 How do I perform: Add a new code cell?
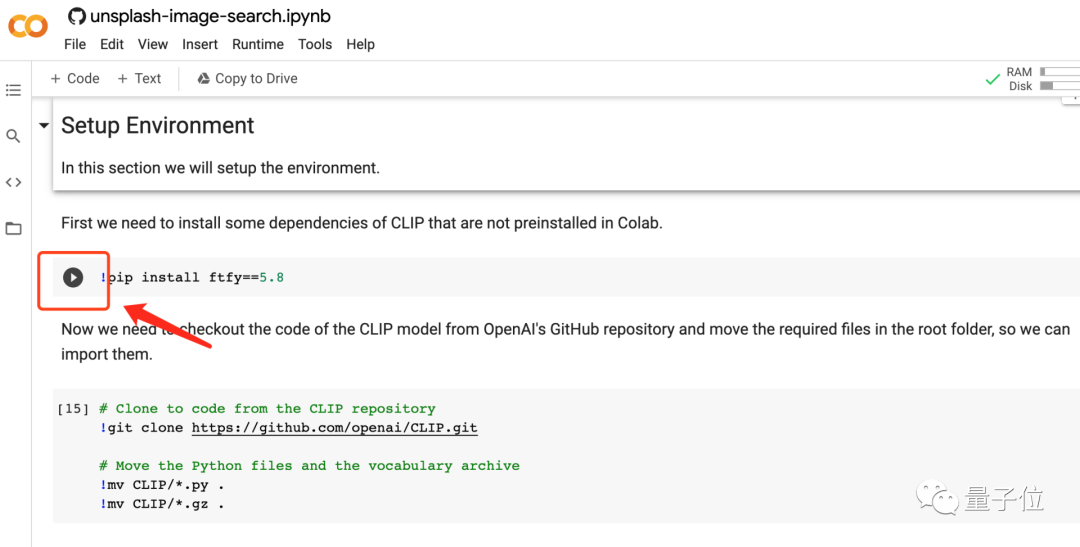[75, 78]
